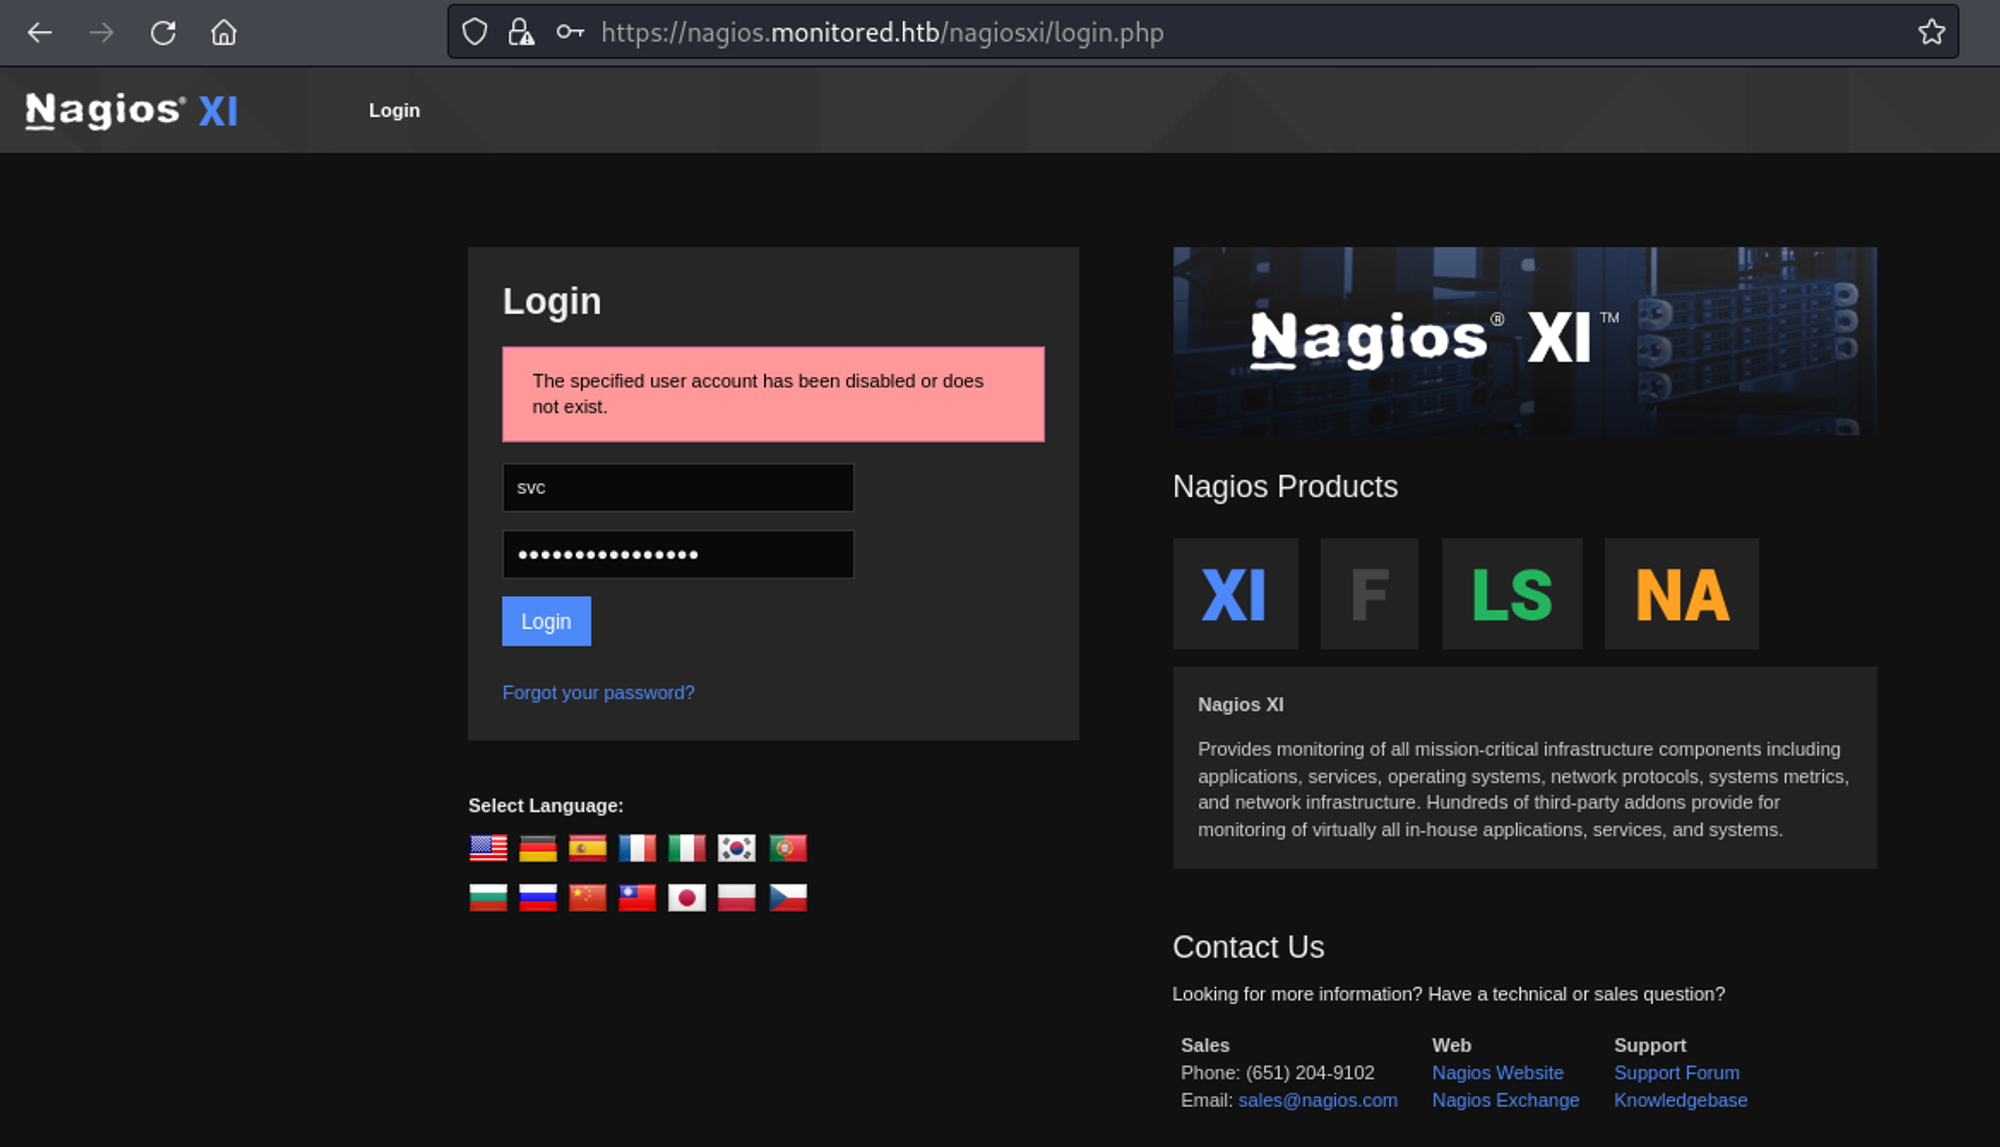Image resolution: width=2000 pixels, height=1147 pixels.
Task: Choose the Czech flag language
Action: (788, 898)
